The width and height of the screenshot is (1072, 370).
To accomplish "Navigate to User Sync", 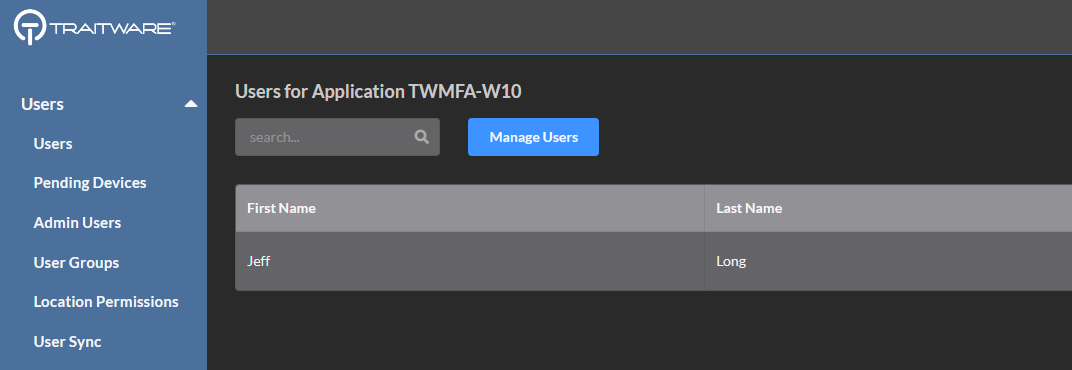I will tap(67, 341).
